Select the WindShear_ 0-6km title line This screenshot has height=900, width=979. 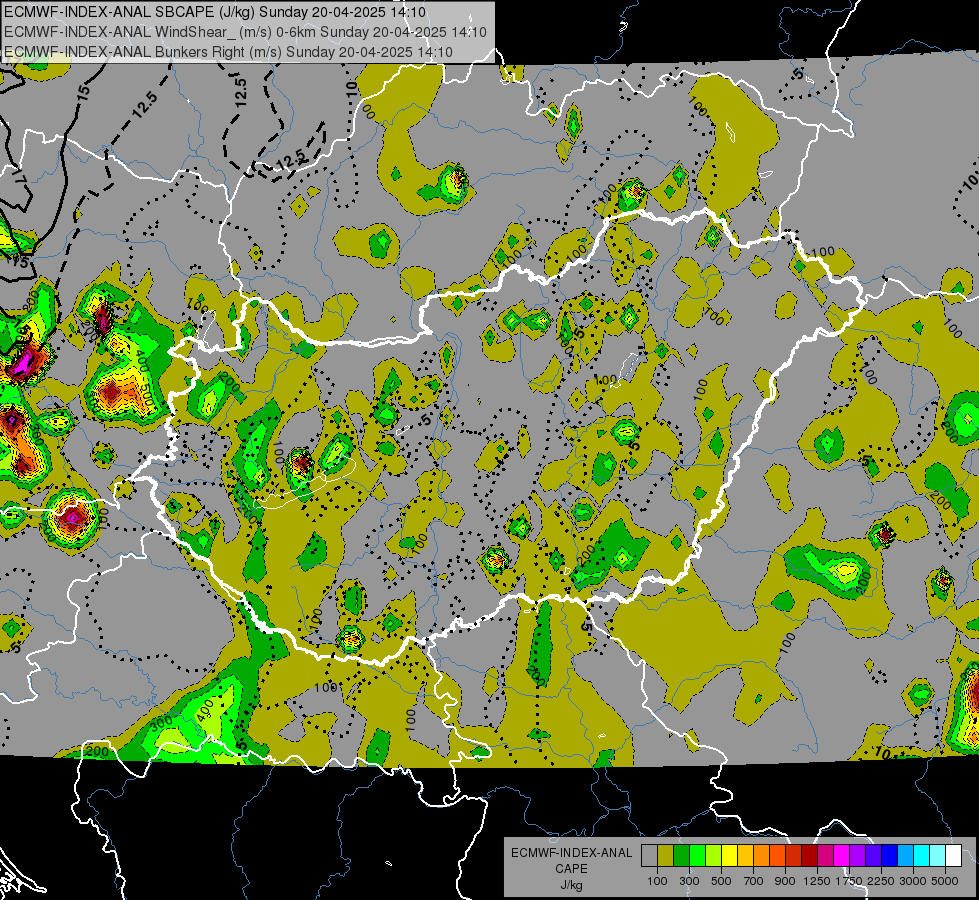tap(245, 32)
